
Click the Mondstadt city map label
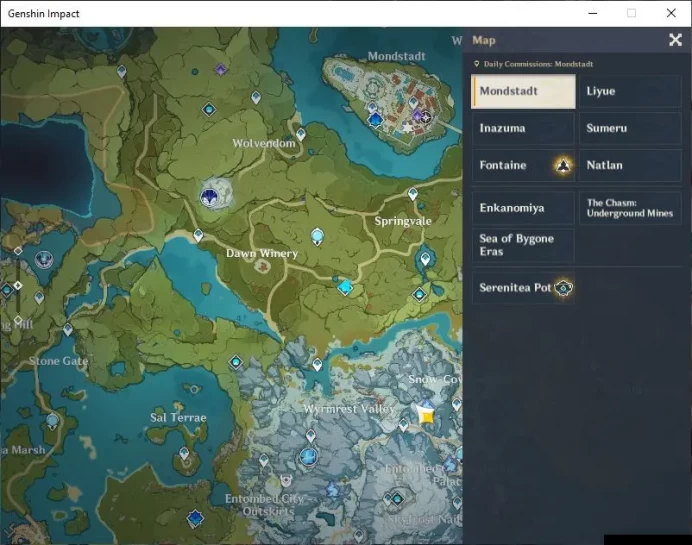(x=396, y=56)
